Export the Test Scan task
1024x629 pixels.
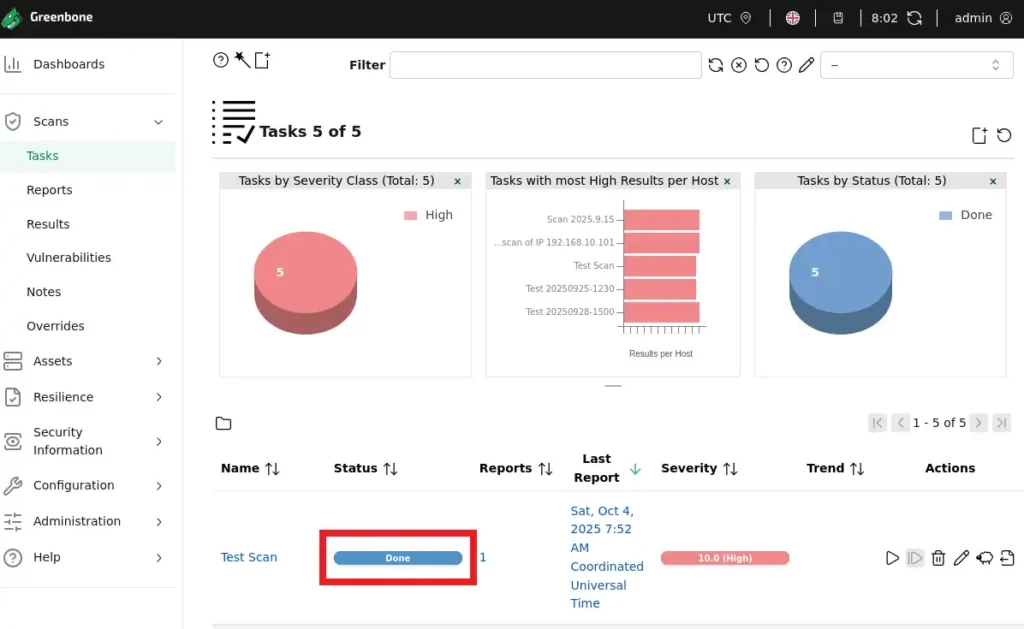click(1006, 558)
